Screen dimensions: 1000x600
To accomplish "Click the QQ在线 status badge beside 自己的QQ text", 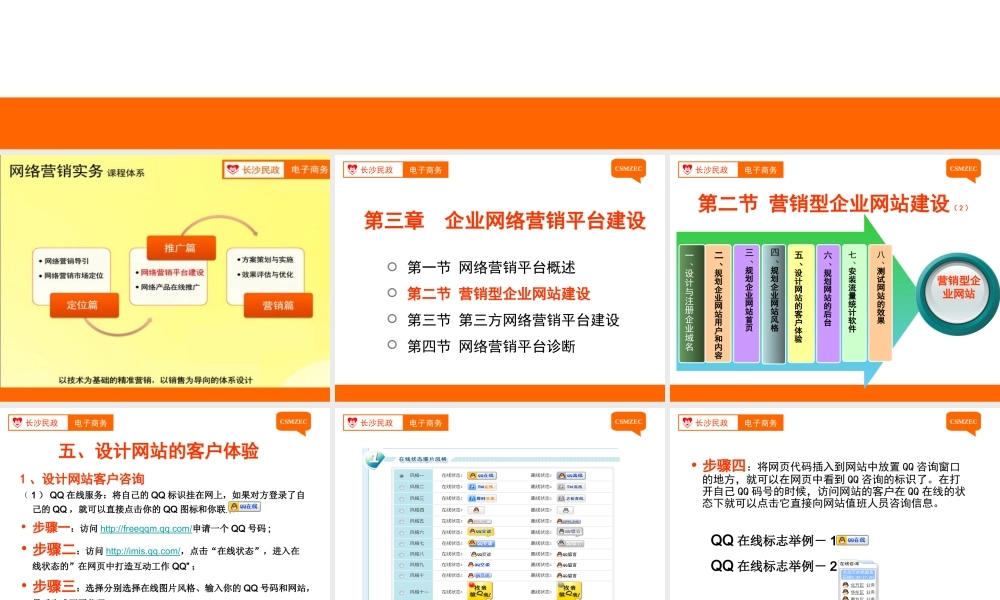I will click(245, 507).
